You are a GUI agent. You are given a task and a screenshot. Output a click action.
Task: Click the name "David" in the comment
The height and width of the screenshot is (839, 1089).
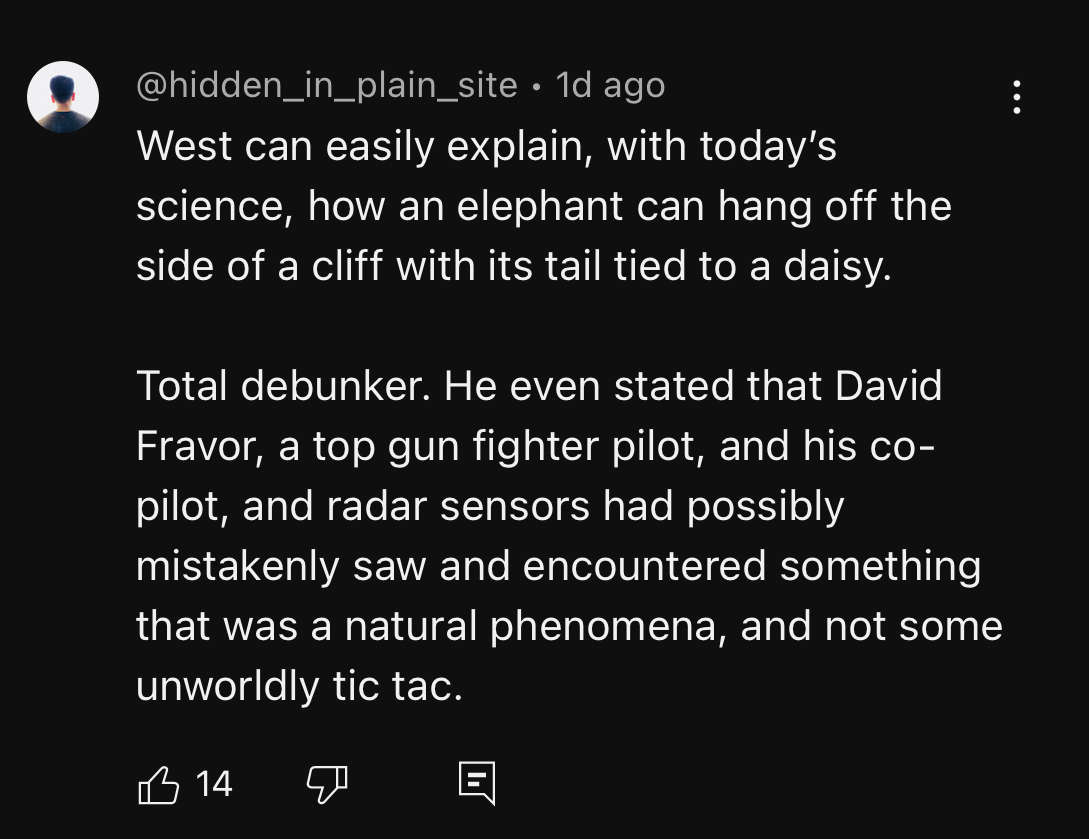[x=889, y=386]
